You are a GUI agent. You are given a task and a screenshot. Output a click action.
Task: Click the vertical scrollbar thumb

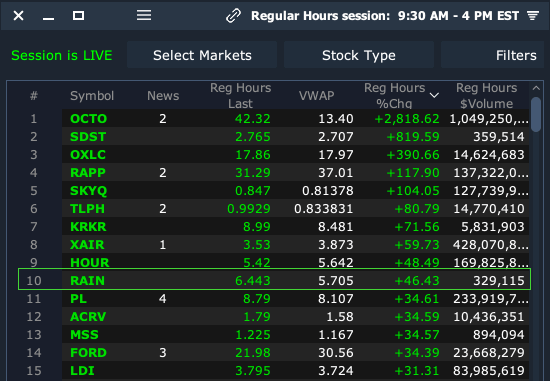[x=536, y=115]
